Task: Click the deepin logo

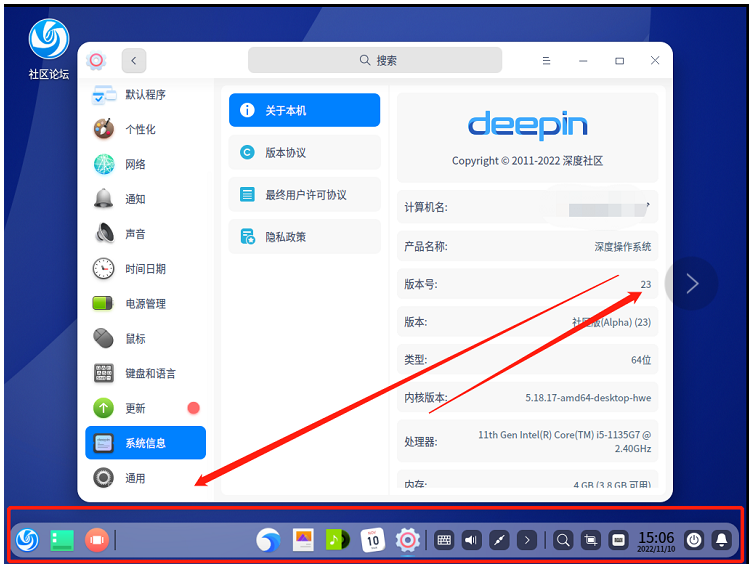Action: click(x=527, y=125)
